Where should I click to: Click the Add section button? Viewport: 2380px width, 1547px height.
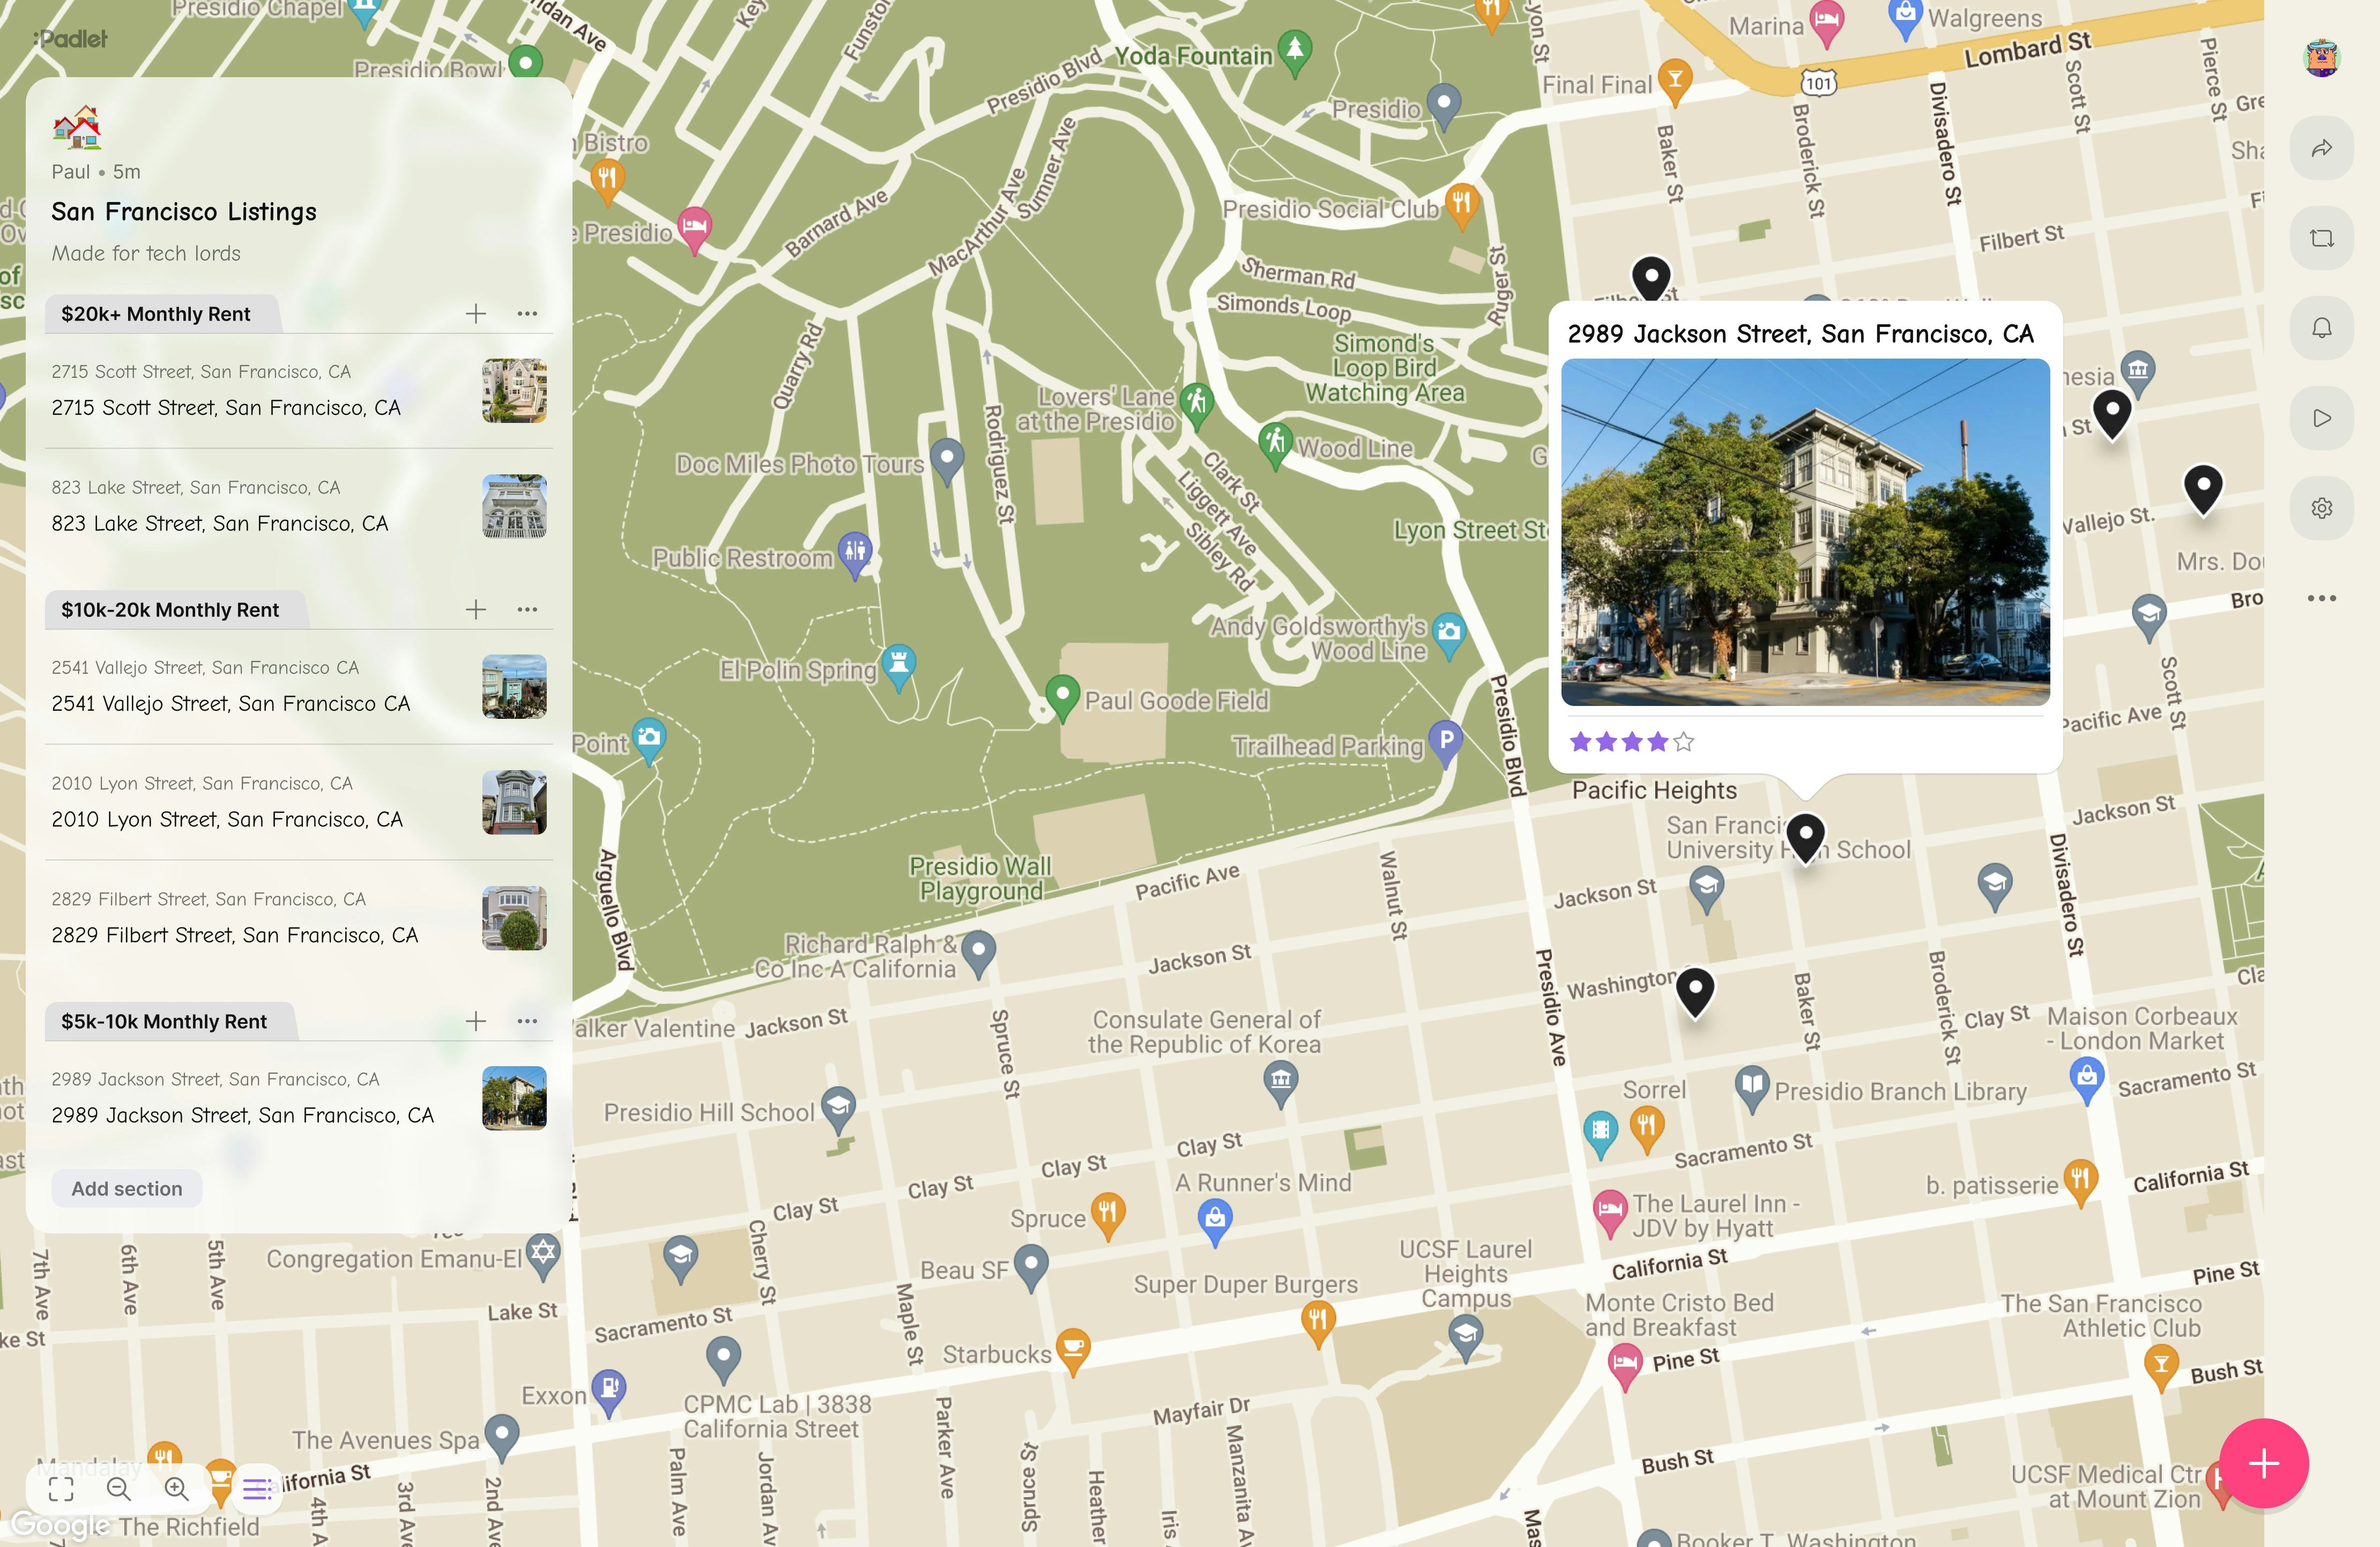click(127, 1188)
